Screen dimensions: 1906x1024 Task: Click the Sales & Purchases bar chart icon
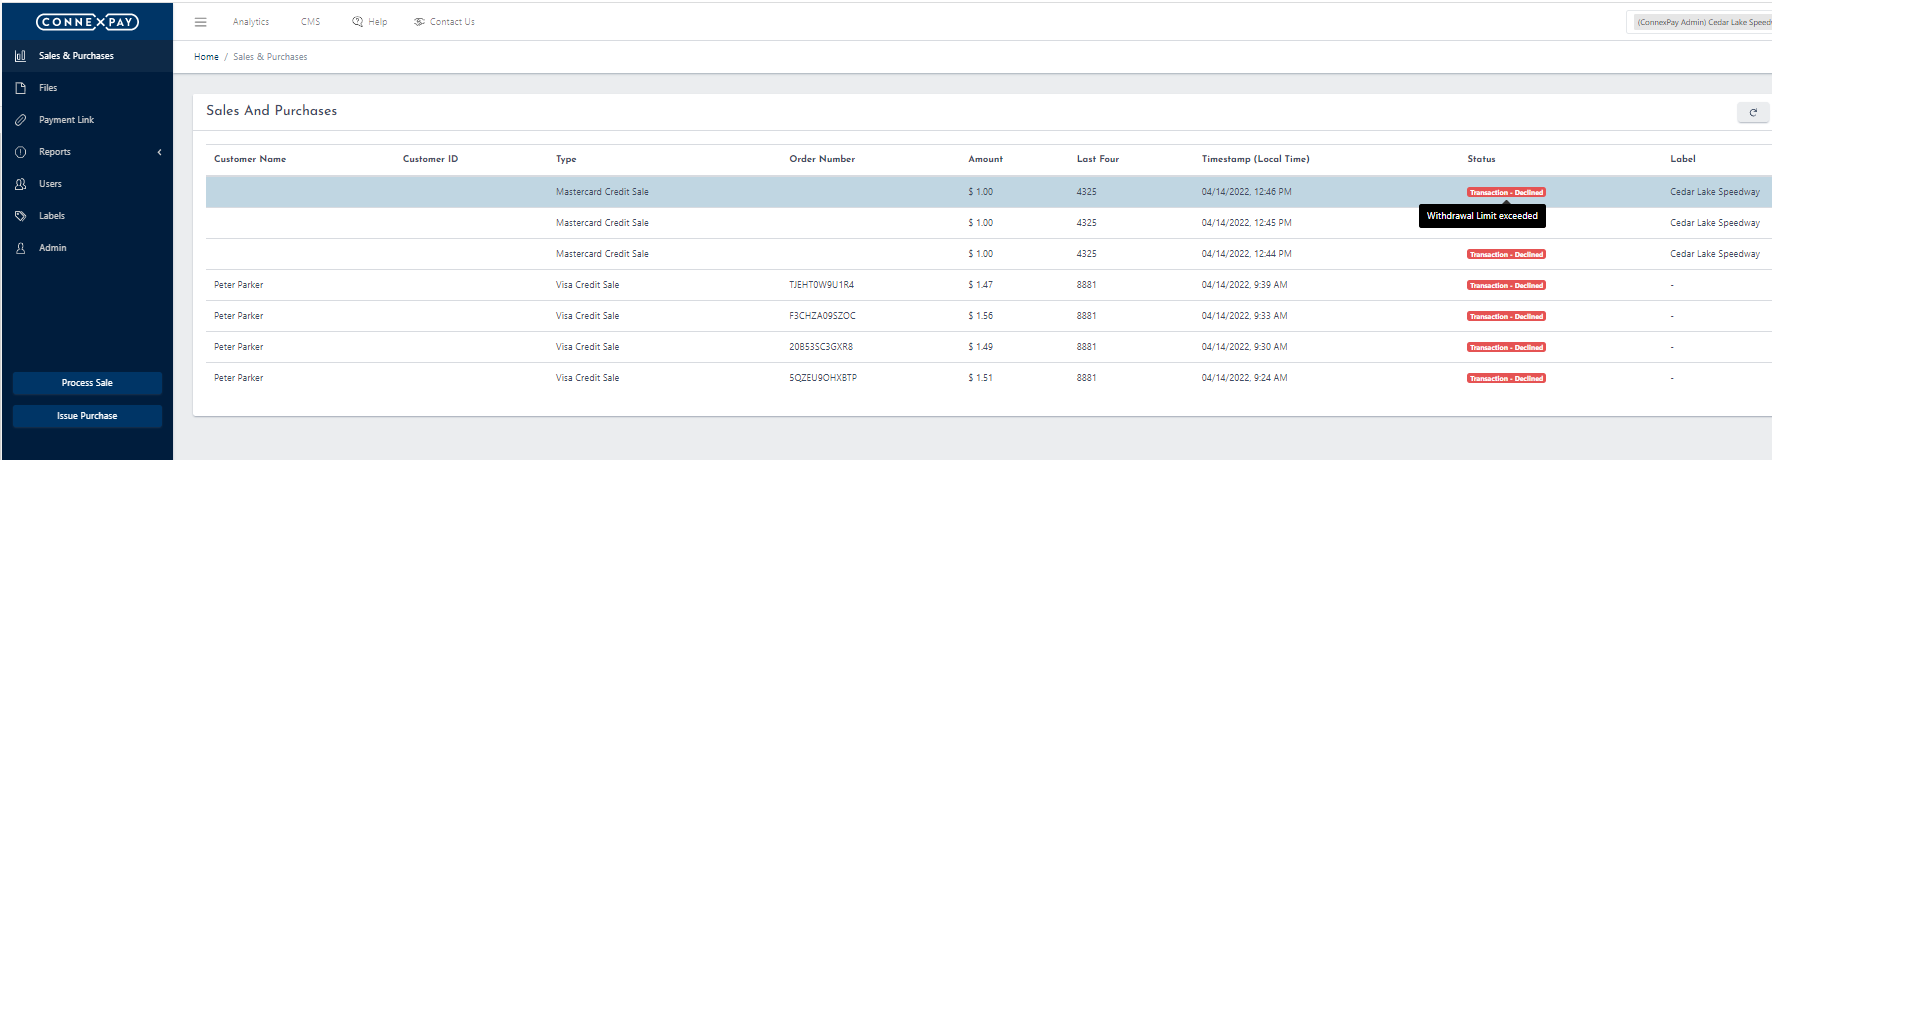tap(20, 56)
